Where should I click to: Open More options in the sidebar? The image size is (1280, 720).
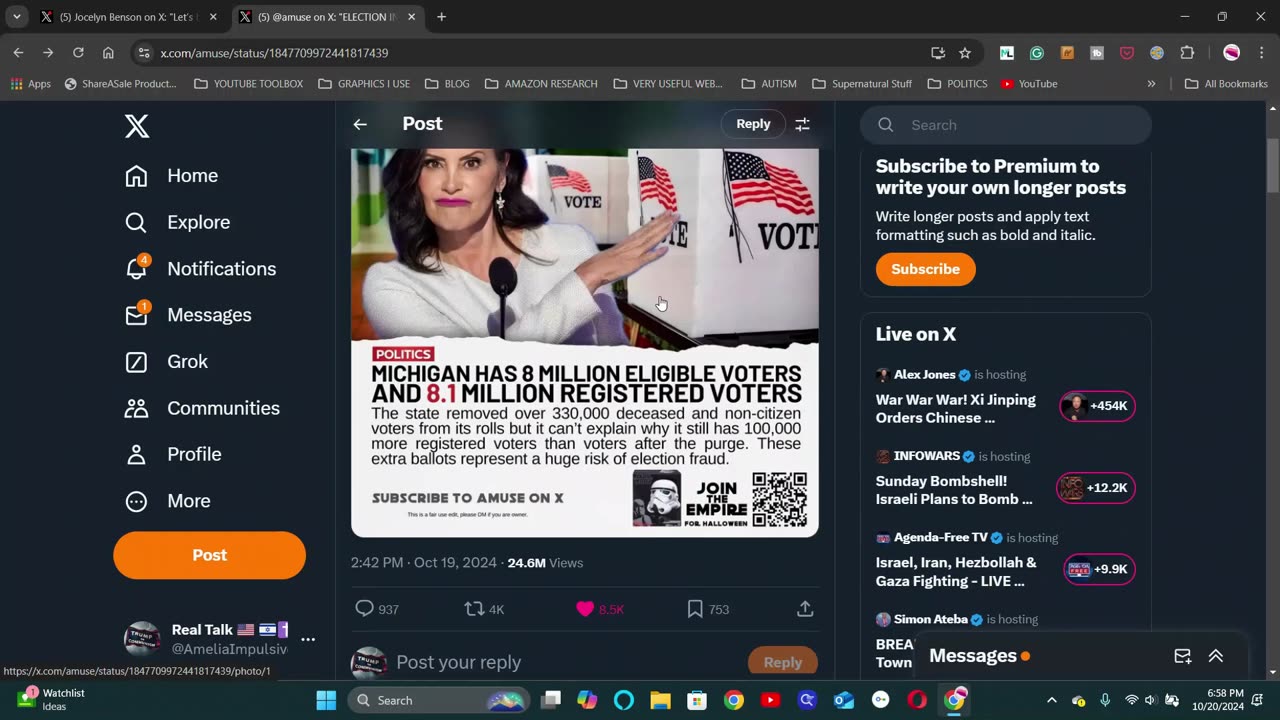coord(168,501)
